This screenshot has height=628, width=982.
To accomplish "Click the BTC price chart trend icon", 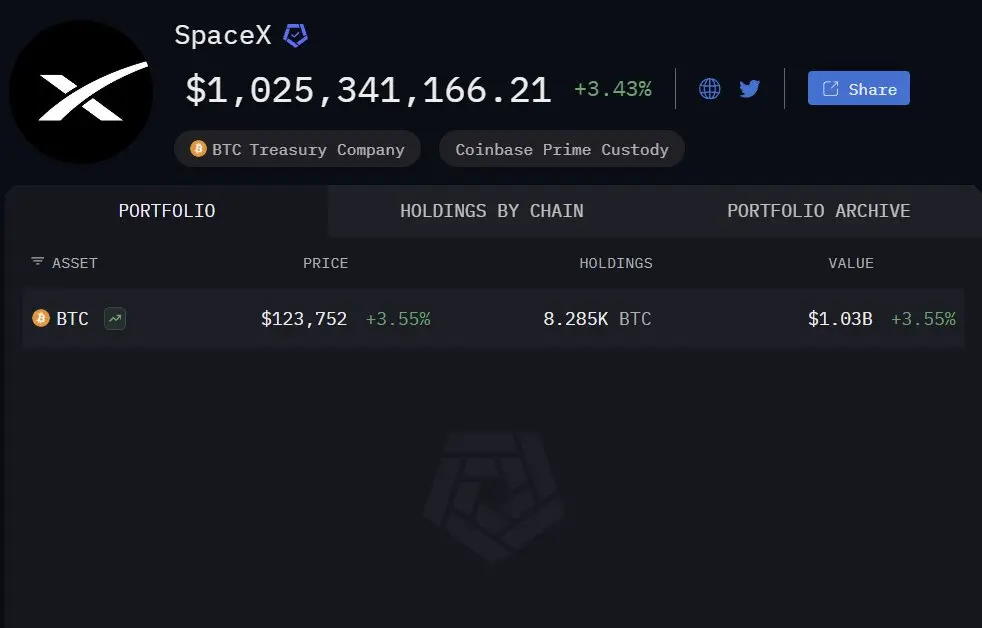I will coord(115,318).
